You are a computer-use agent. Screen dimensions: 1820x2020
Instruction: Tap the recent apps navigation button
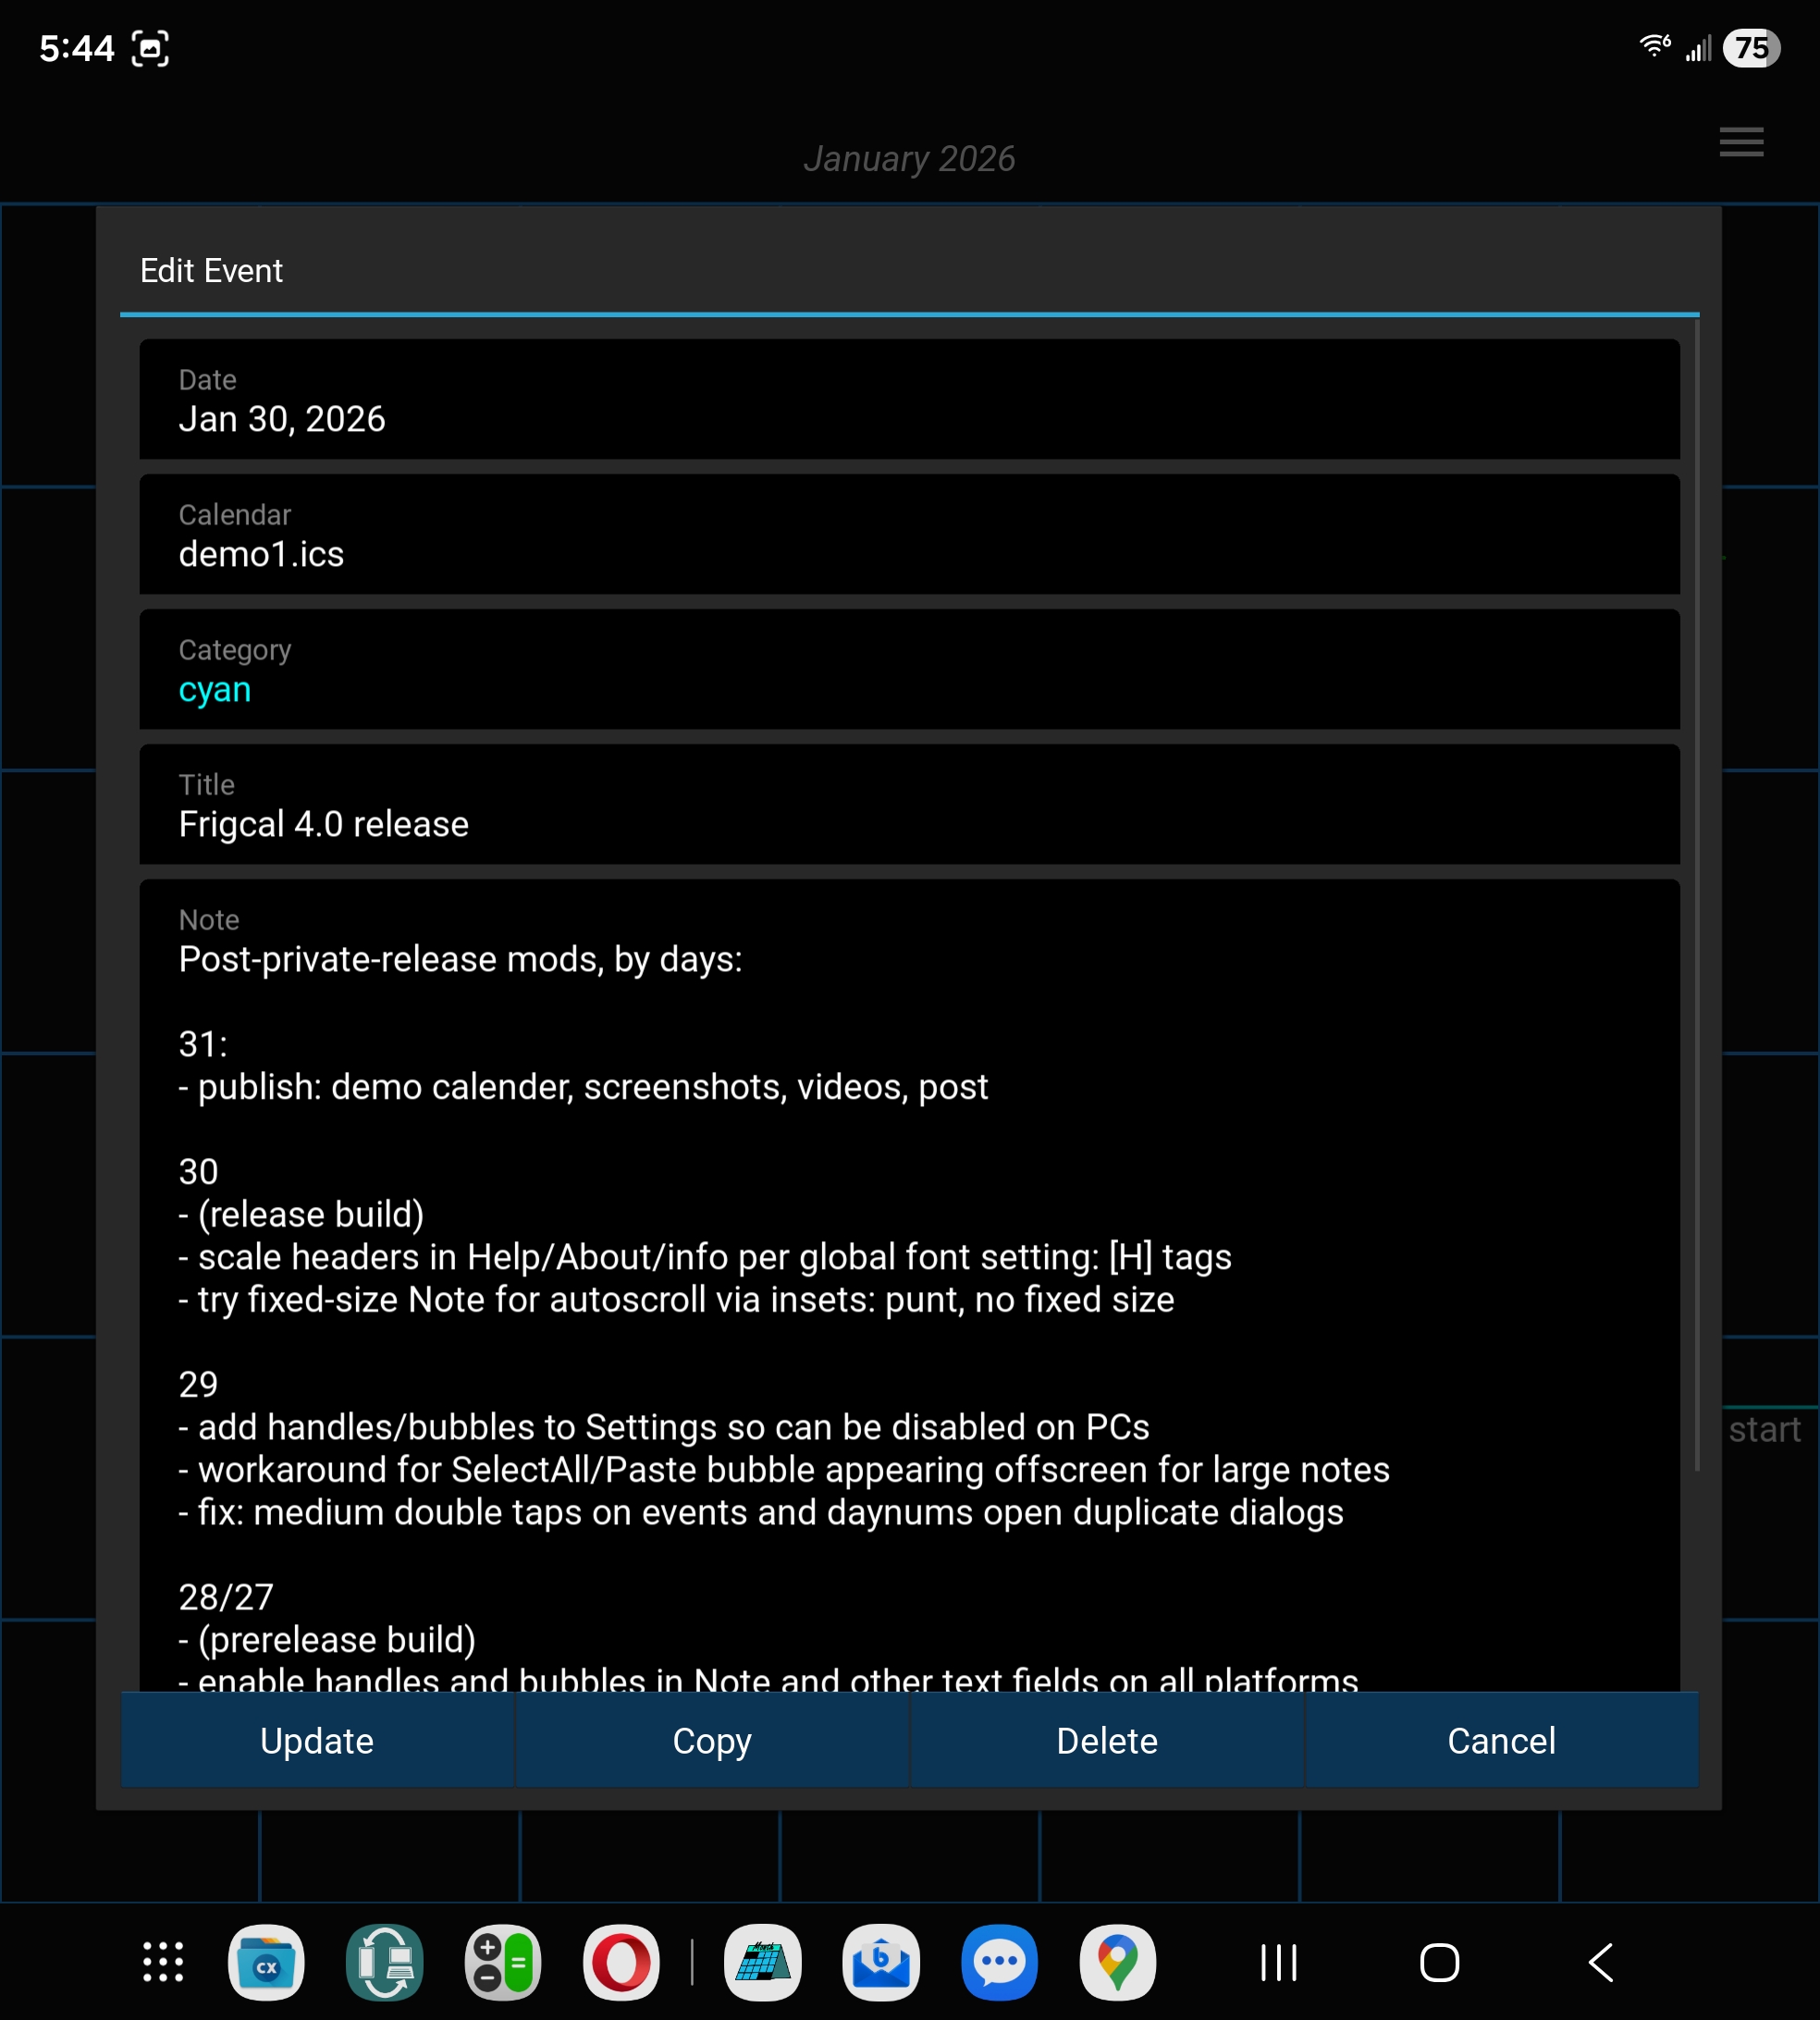(x=1278, y=1962)
